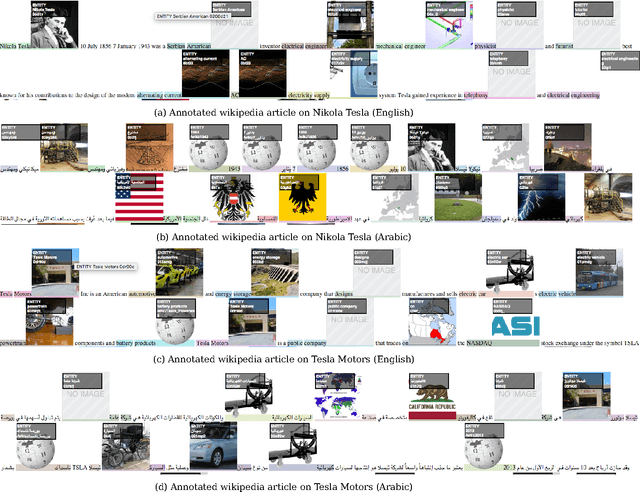The height and width of the screenshot is (492, 640).
Task: Click the Wikipedia globe above '1856'
Action: tap(316, 147)
